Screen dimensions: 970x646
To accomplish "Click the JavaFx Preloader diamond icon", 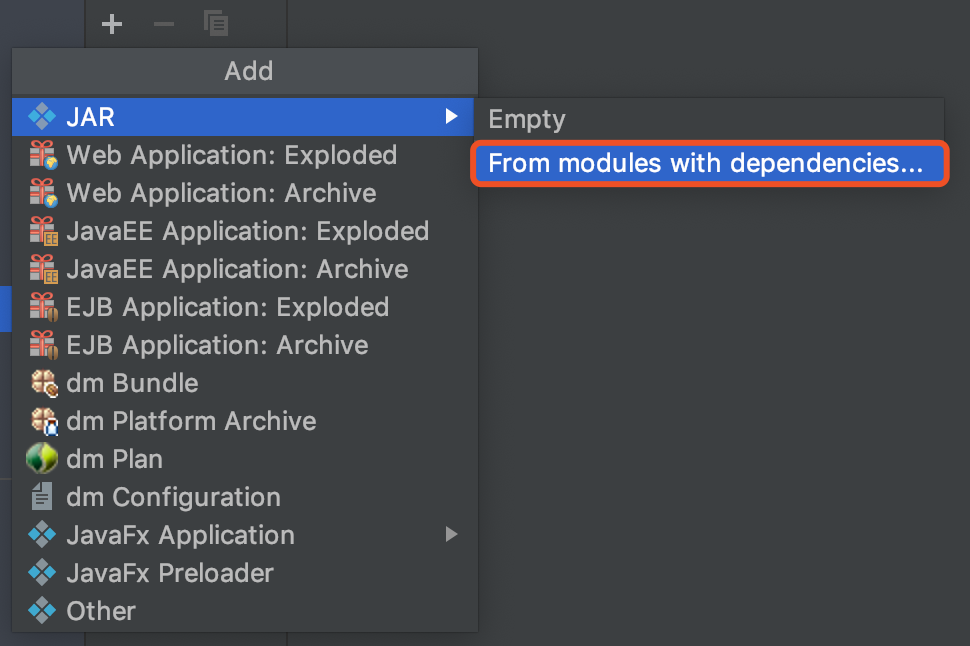I will click(x=42, y=573).
